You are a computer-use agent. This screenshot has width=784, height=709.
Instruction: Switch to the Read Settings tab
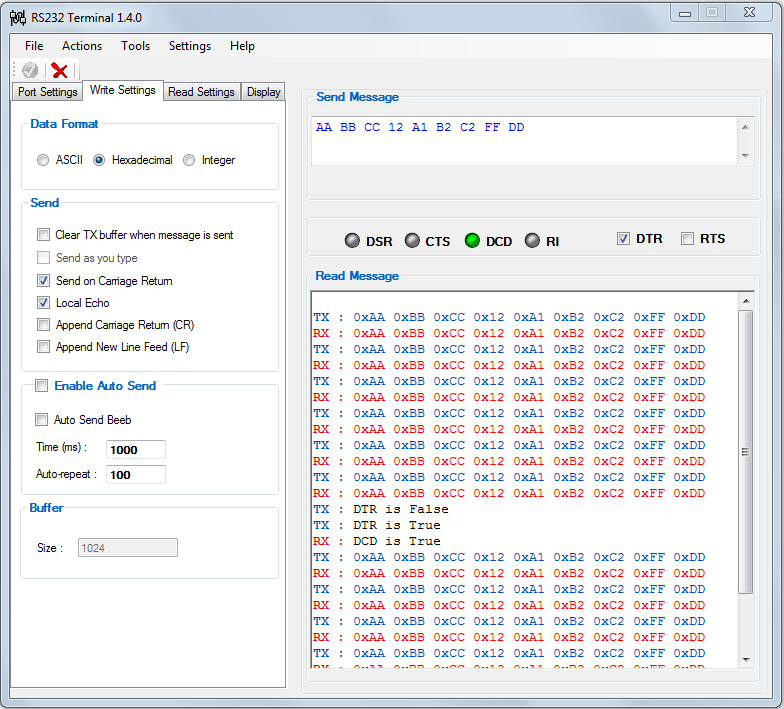coord(202,92)
